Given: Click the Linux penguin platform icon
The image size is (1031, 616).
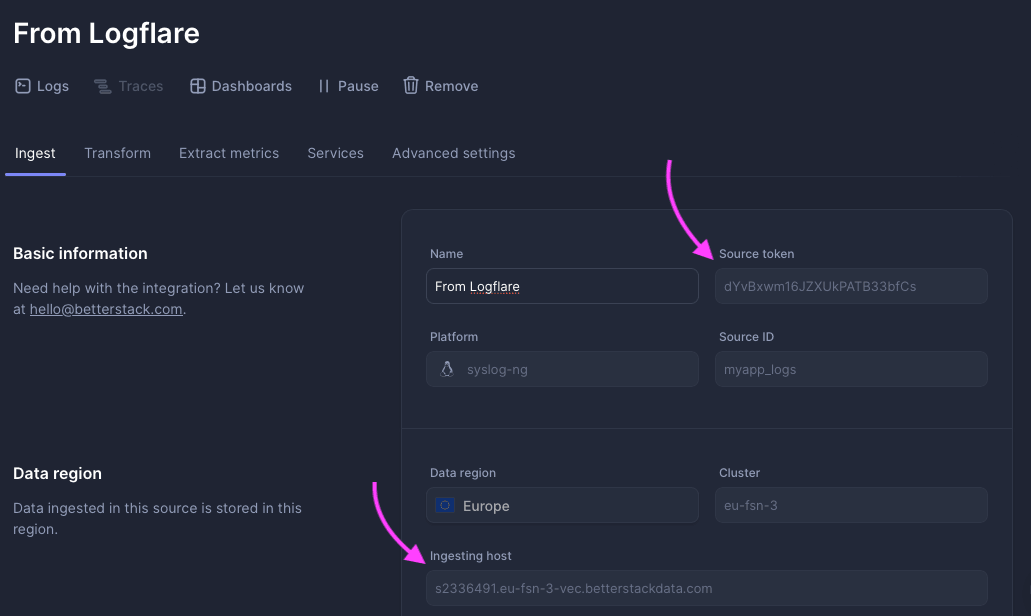Looking at the screenshot, I should pyautogui.click(x=447, y=369).
